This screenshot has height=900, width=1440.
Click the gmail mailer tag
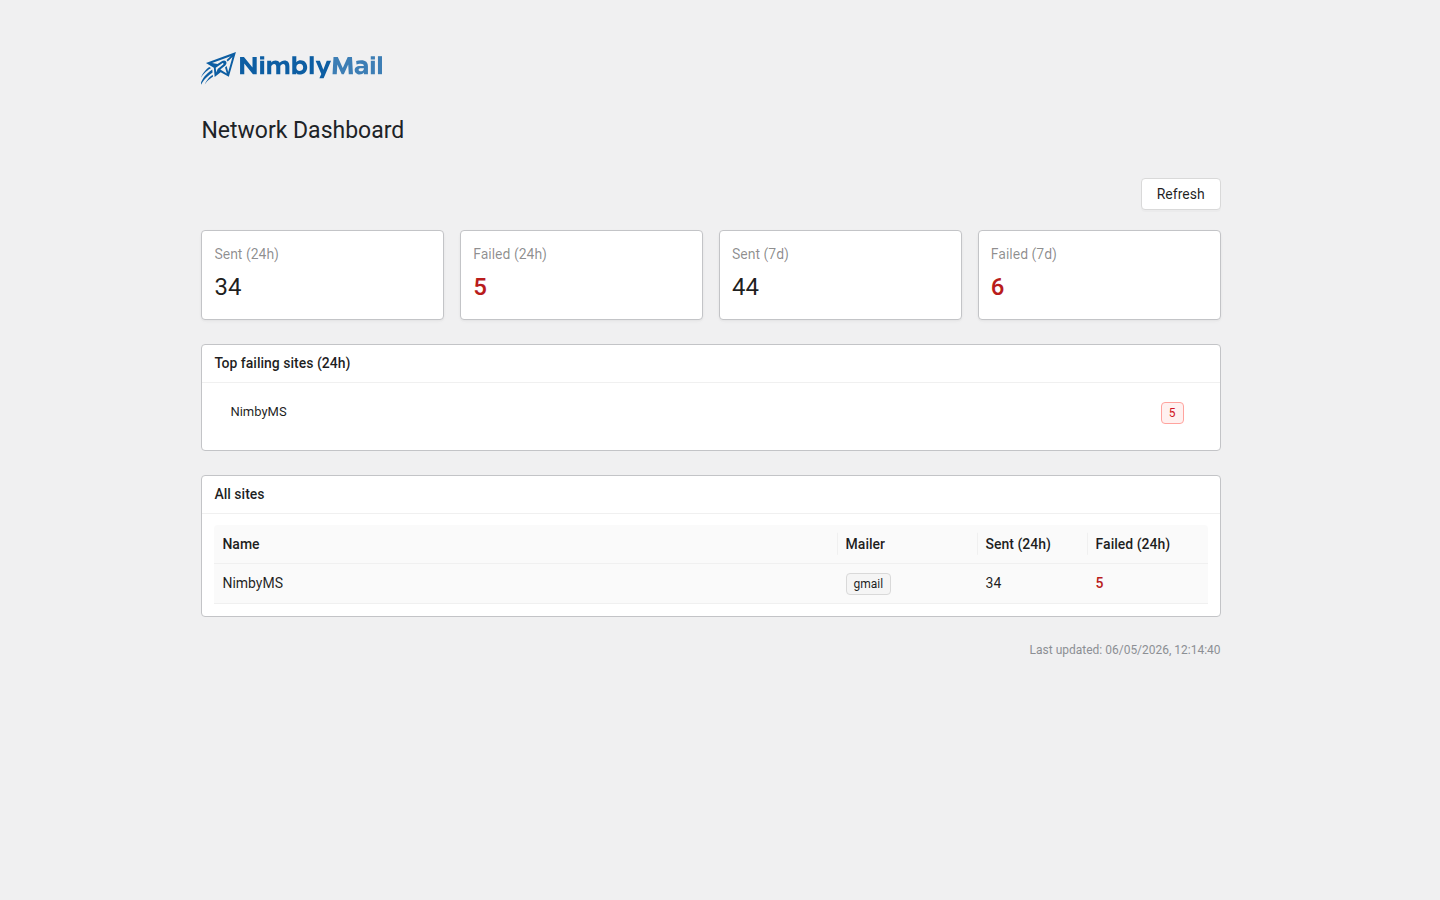click(868, 584)
